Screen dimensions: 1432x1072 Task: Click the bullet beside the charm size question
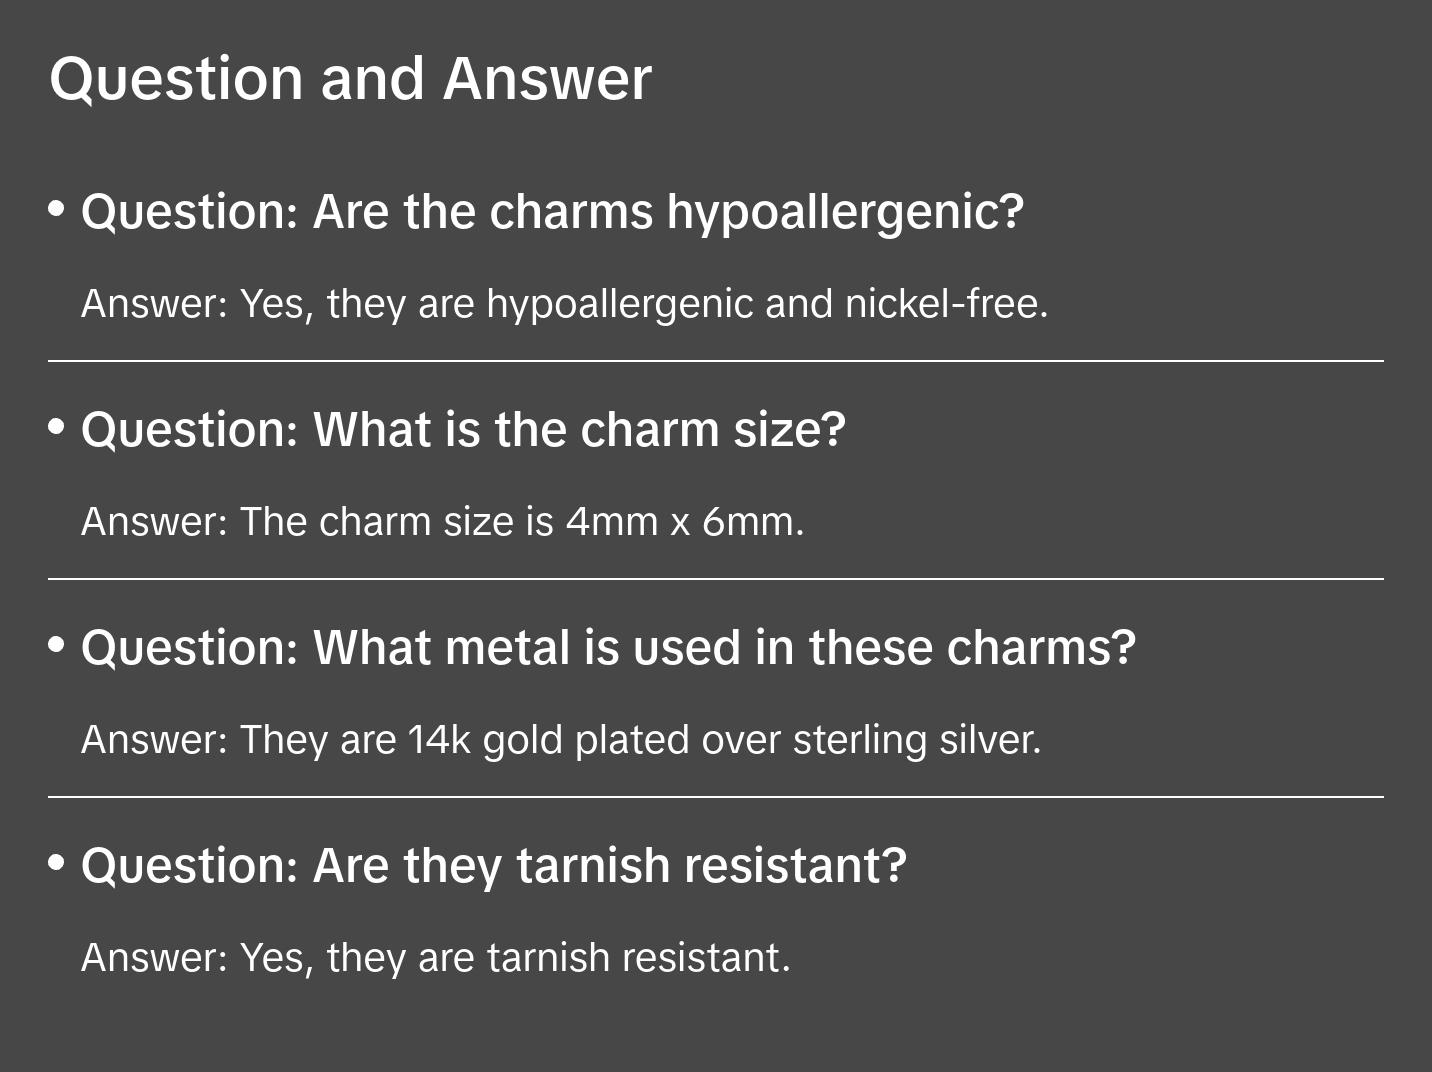[x=57, y=427]
